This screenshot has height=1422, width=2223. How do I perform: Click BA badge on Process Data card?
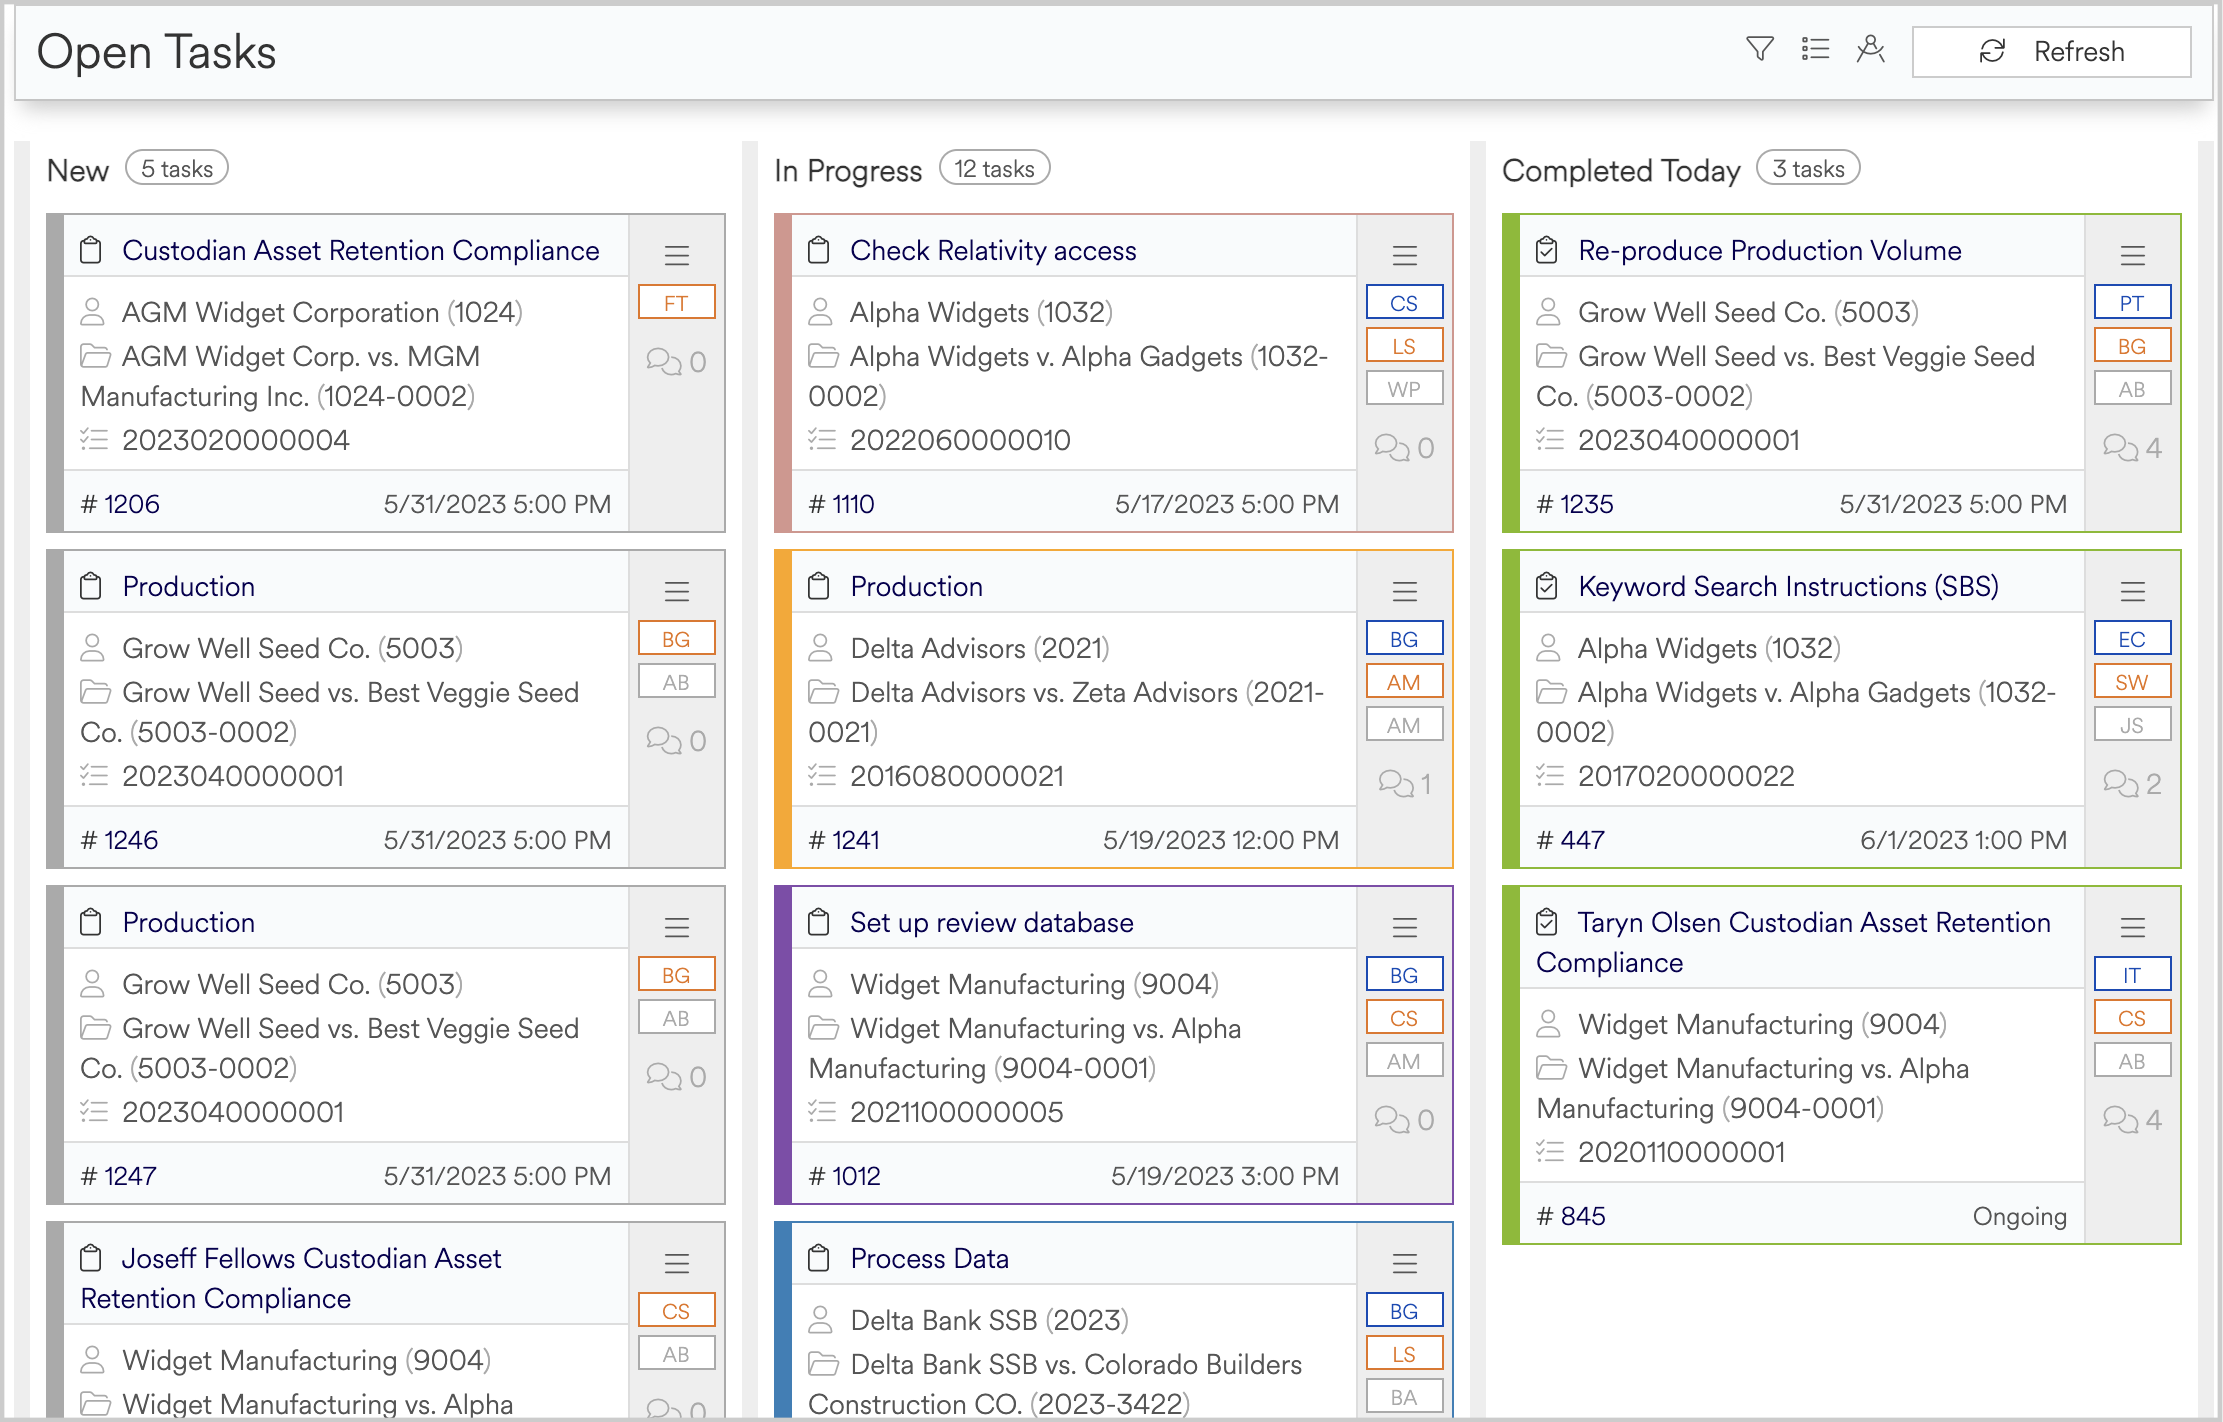tap(1405, 1396)
